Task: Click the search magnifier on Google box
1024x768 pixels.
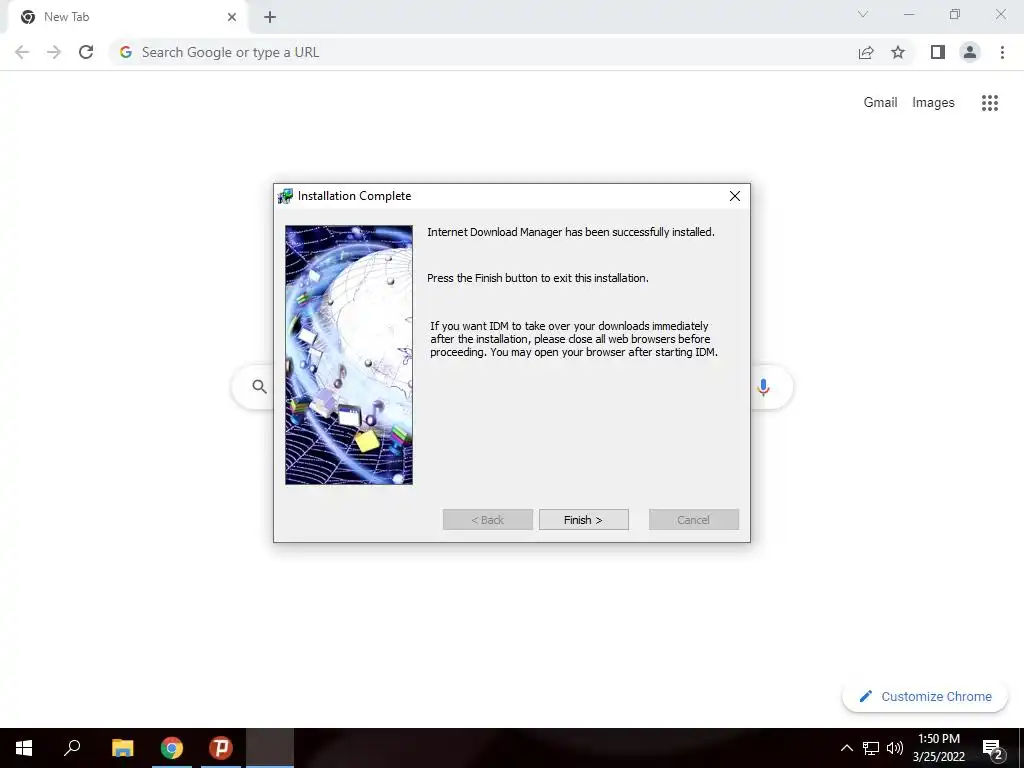Action: [259, 387]
